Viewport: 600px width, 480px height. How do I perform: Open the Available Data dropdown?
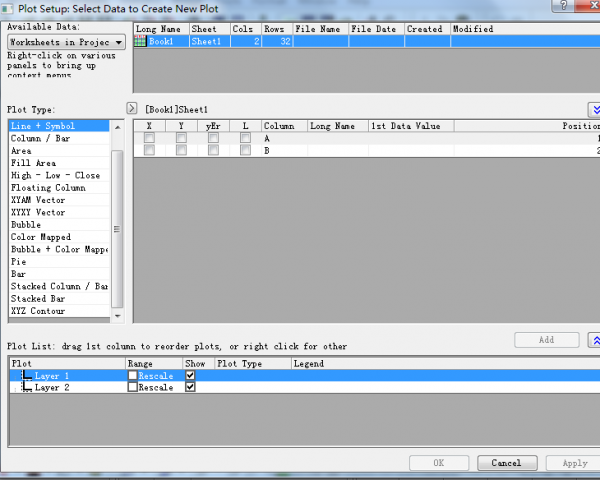click(x=119, y=43)
